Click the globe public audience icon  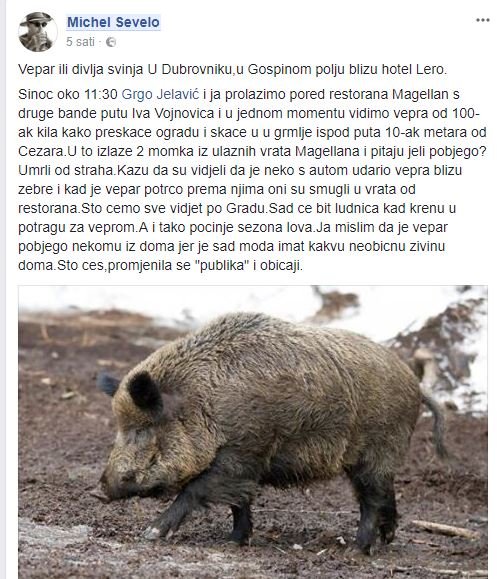[111, 42]
